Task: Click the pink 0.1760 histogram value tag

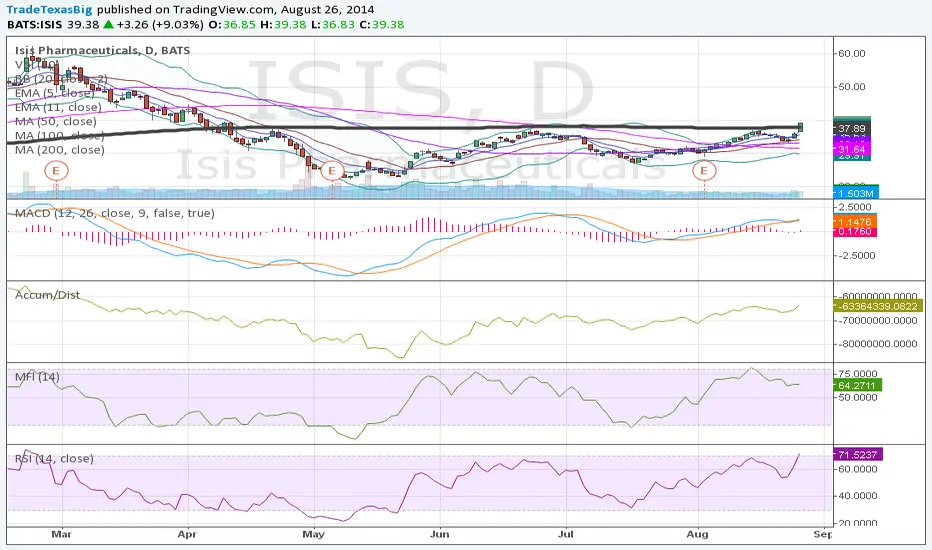Action: 855,231
